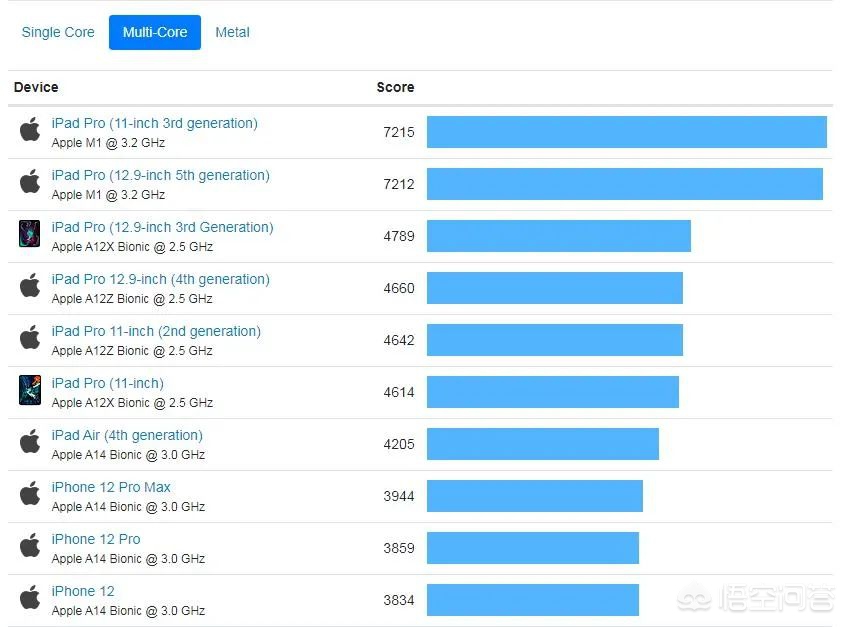Click the score bar for 4642

pyautogui.click(x=555, y=340)
